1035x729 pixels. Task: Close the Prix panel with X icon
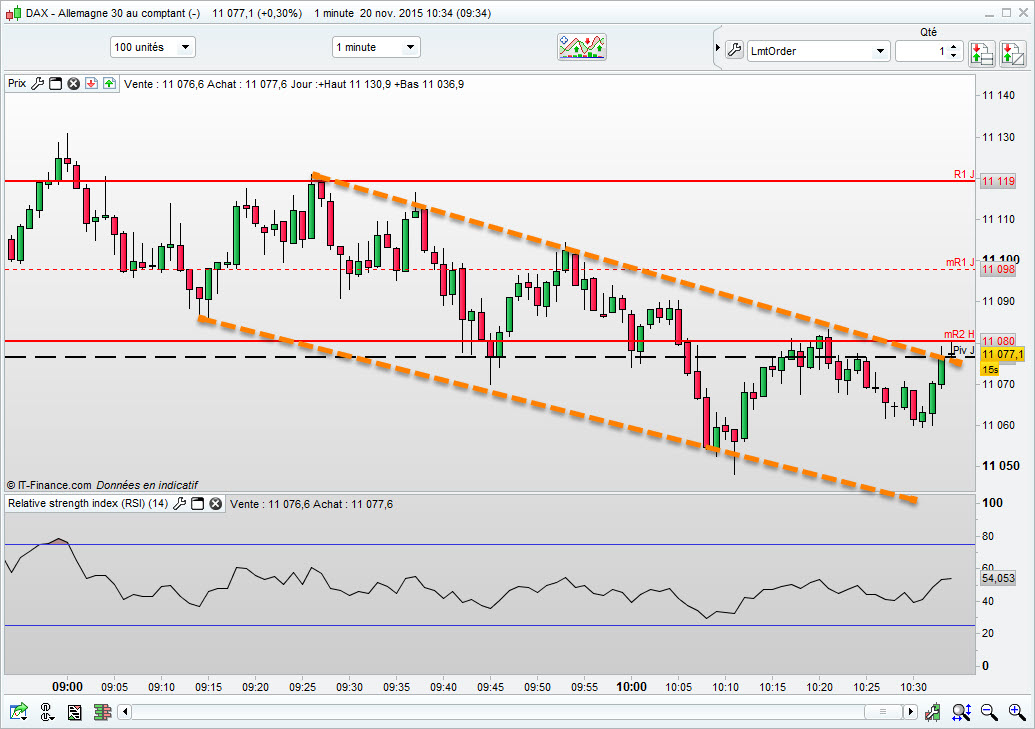pos(74,83)
